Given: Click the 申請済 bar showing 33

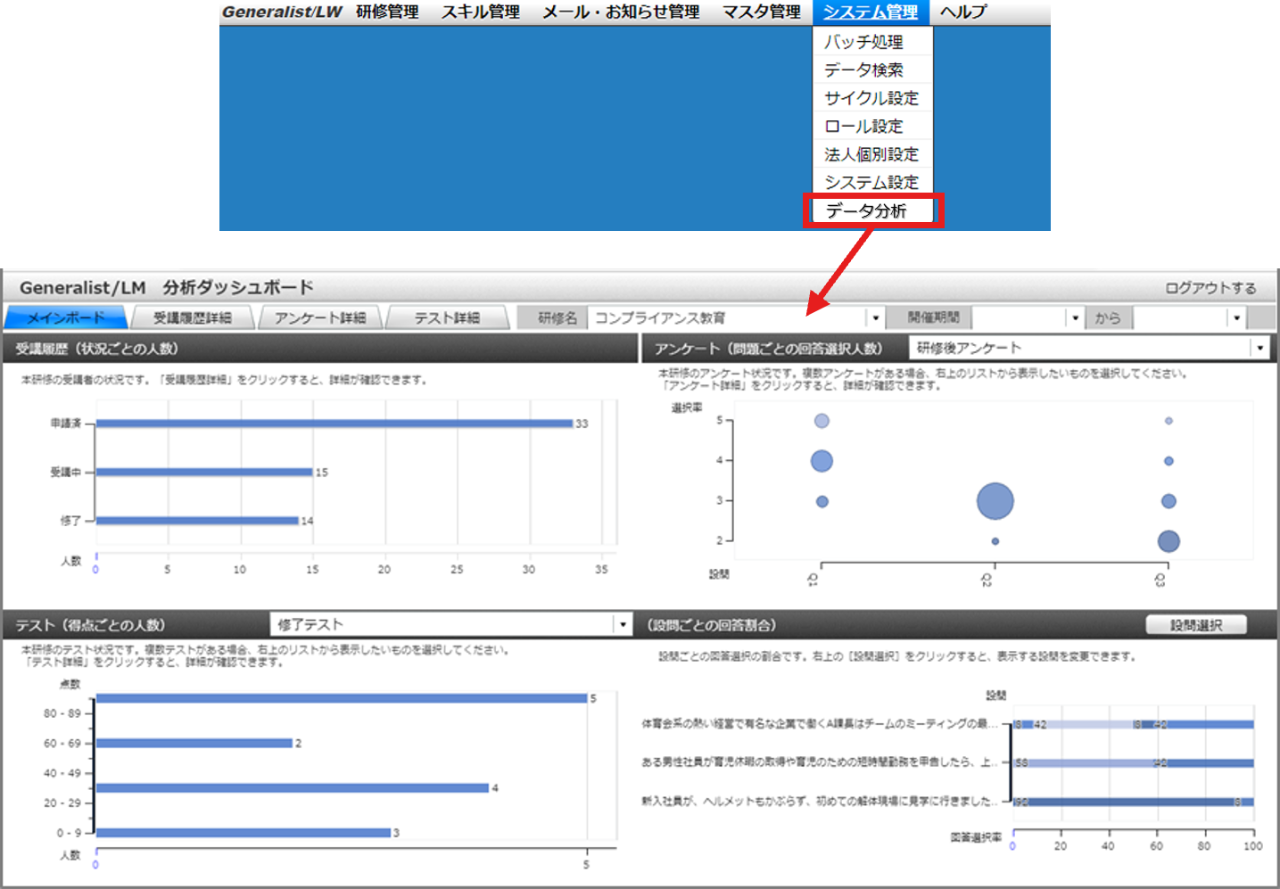Looking at the screenshot, I should coord(333,423).
